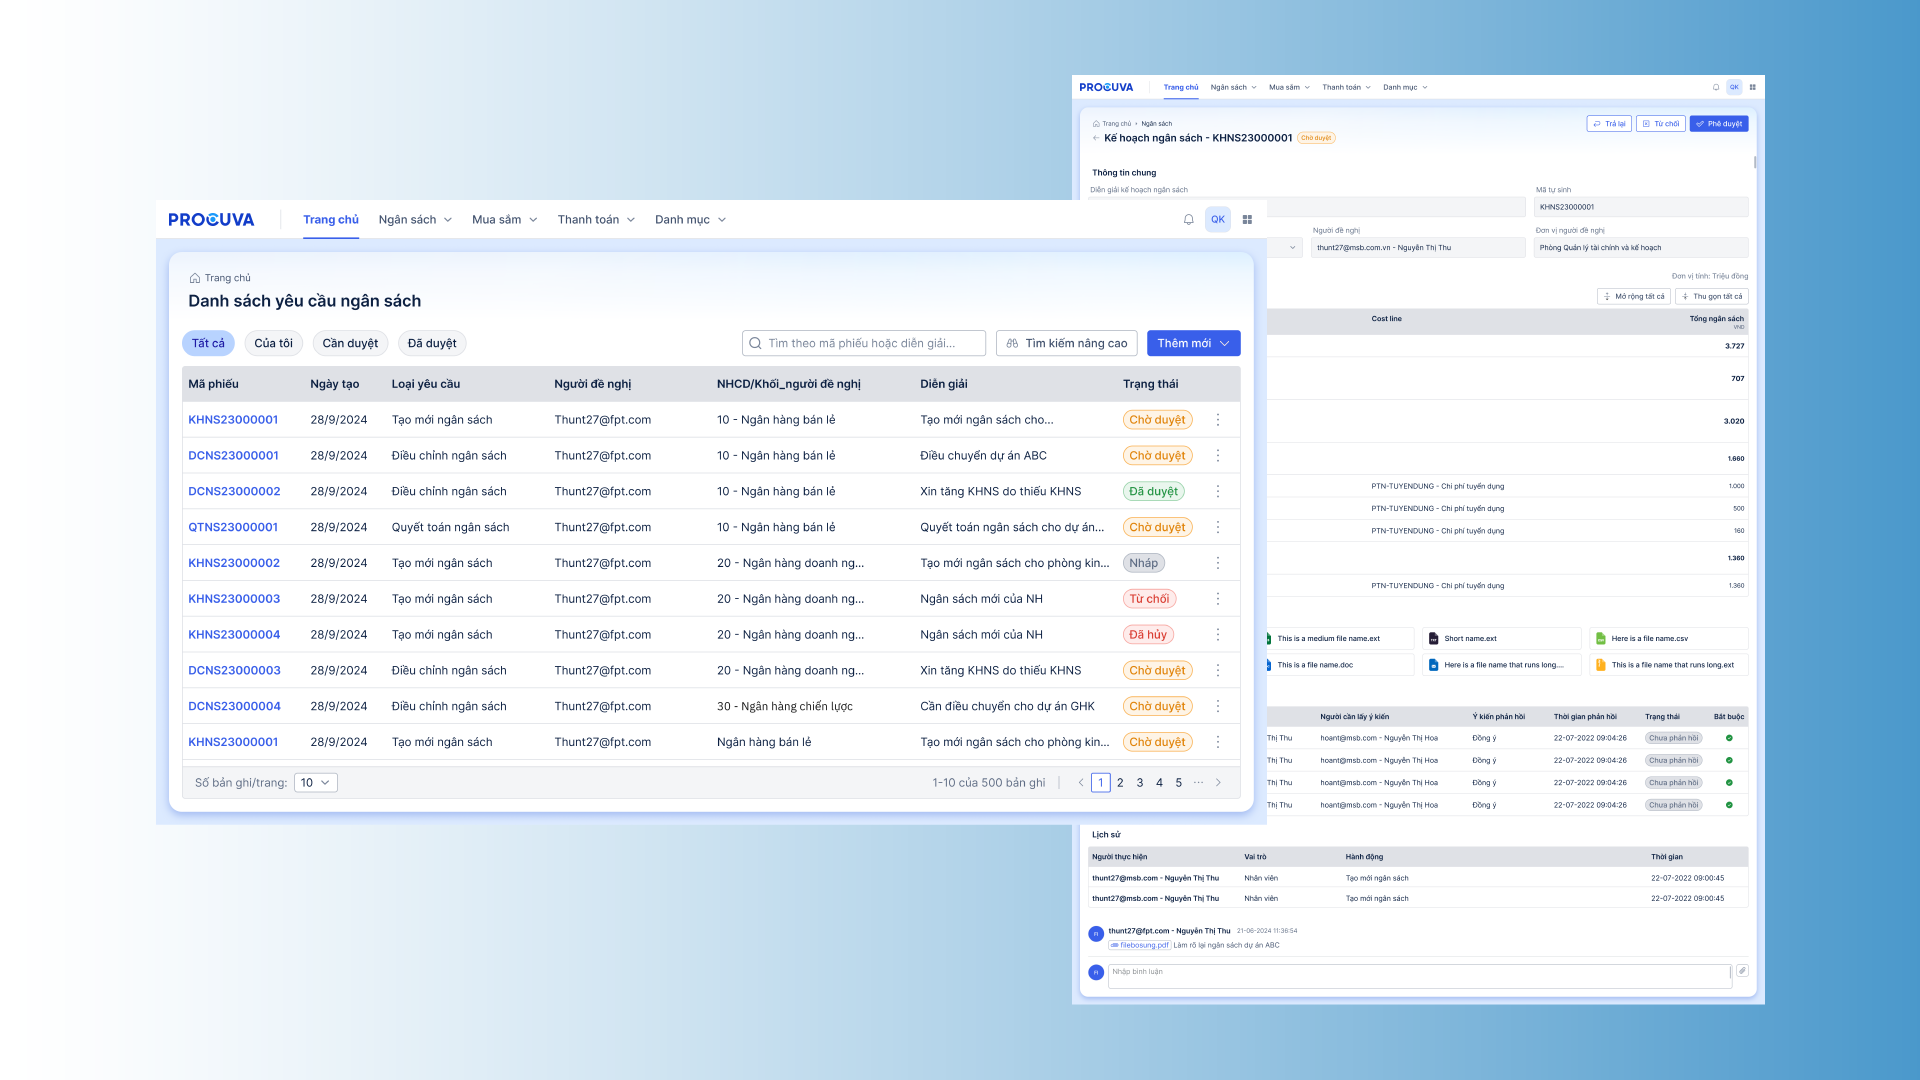The height and width of the screenshot is (1080, 1920).
Task: Click the bell icon in the budget detail window
Action: 1716,87
